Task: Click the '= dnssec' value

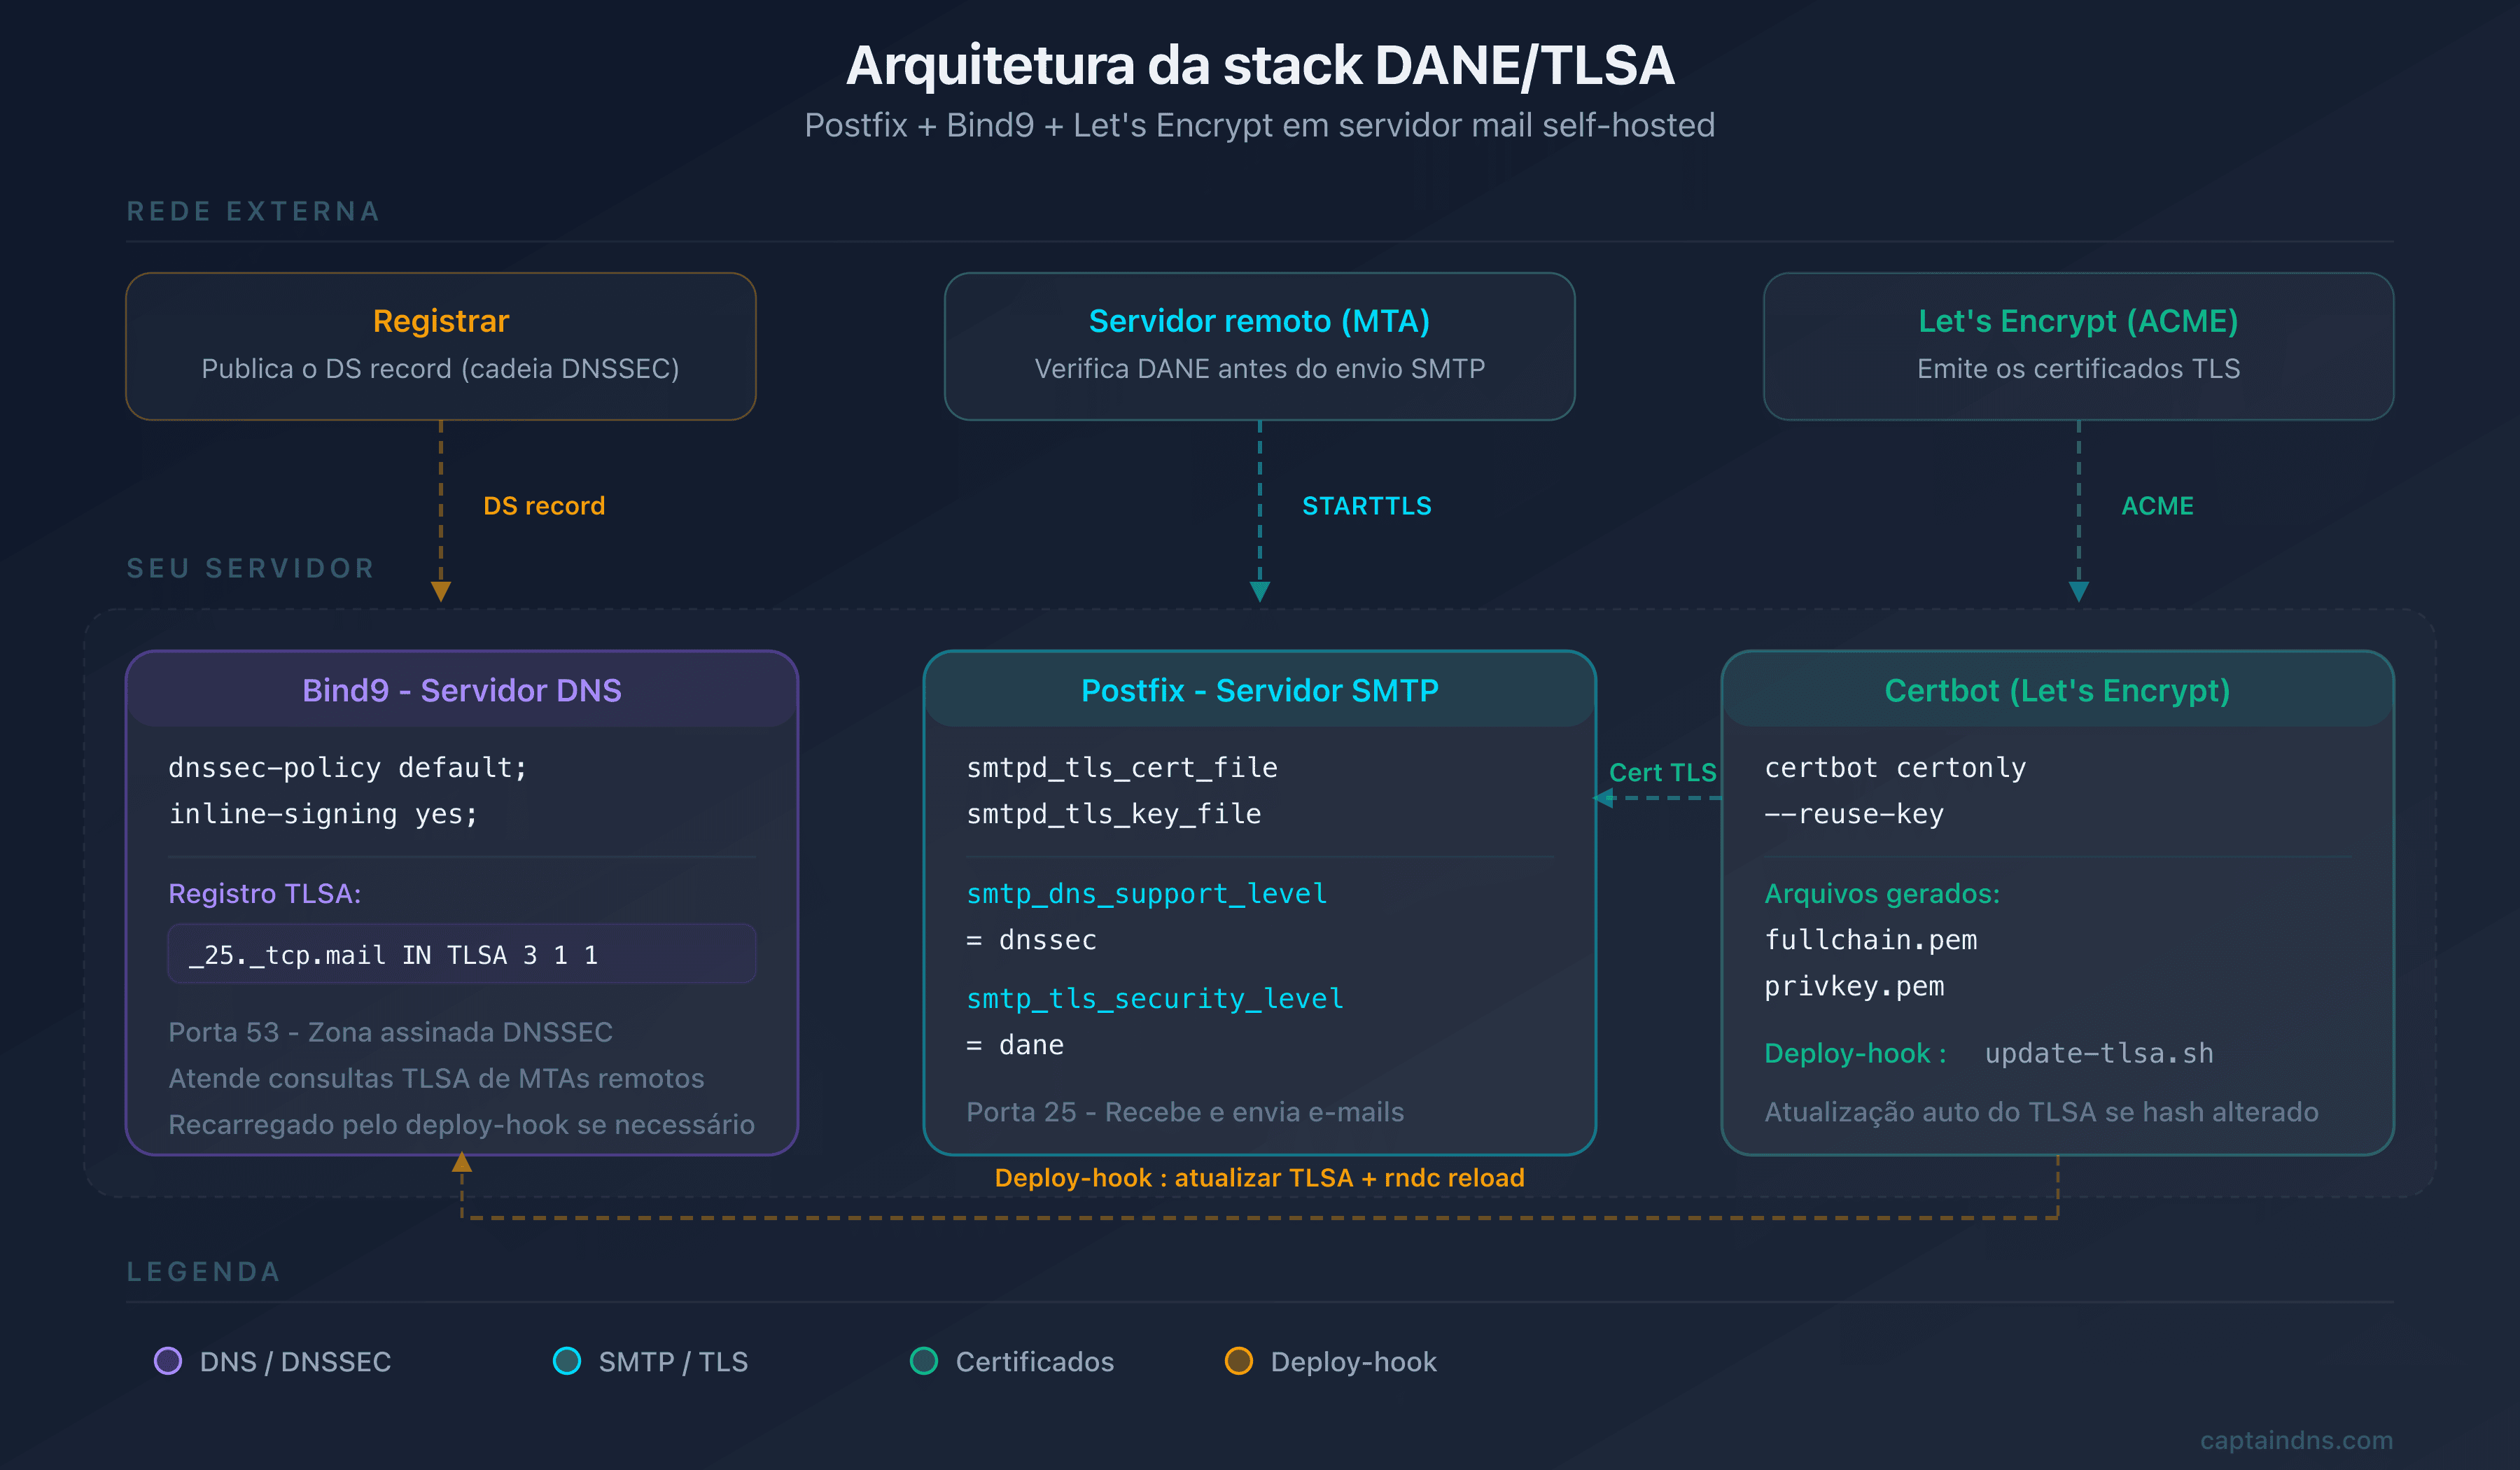Action: (1031, 940)
